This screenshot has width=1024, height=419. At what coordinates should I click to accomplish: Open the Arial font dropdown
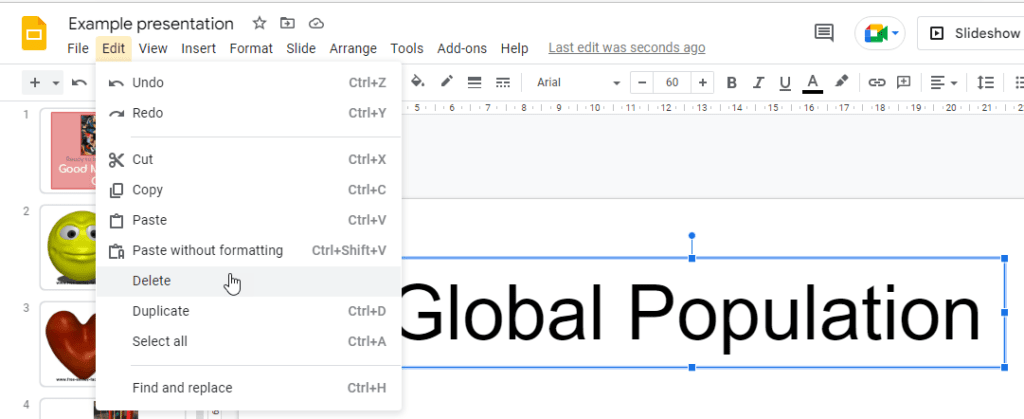click(578, 82)
